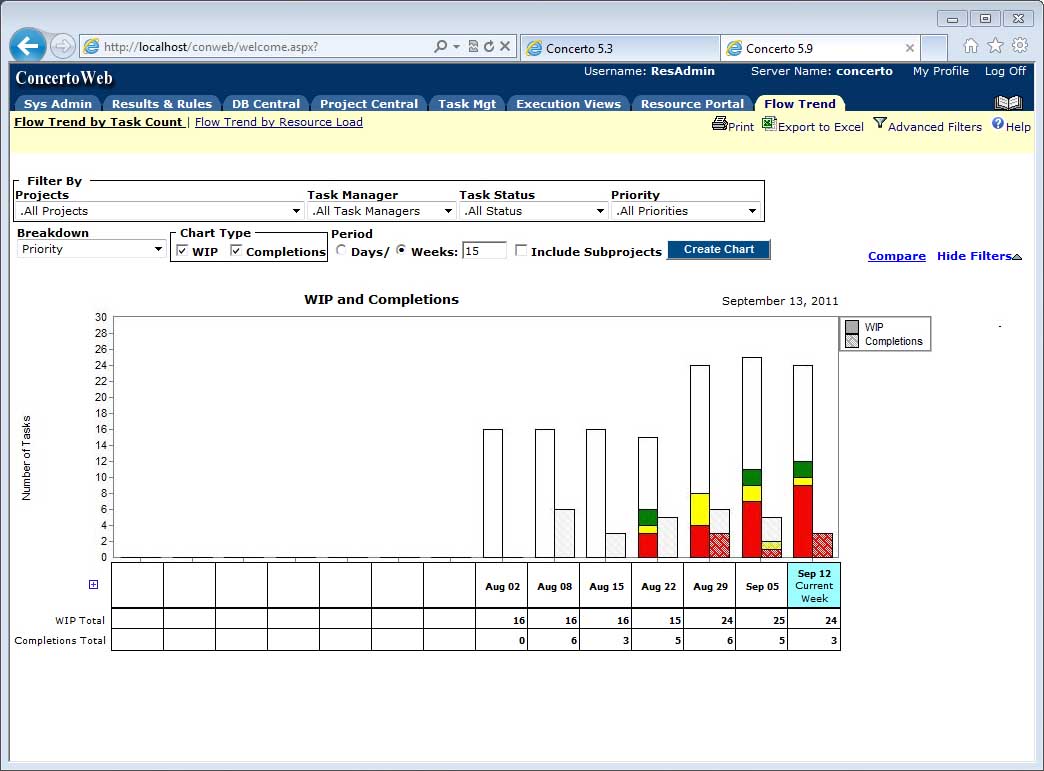Enable Include Subprojects checkbox
The width and height of the screenshot is (1044, 771).
[x=521, y=251]
